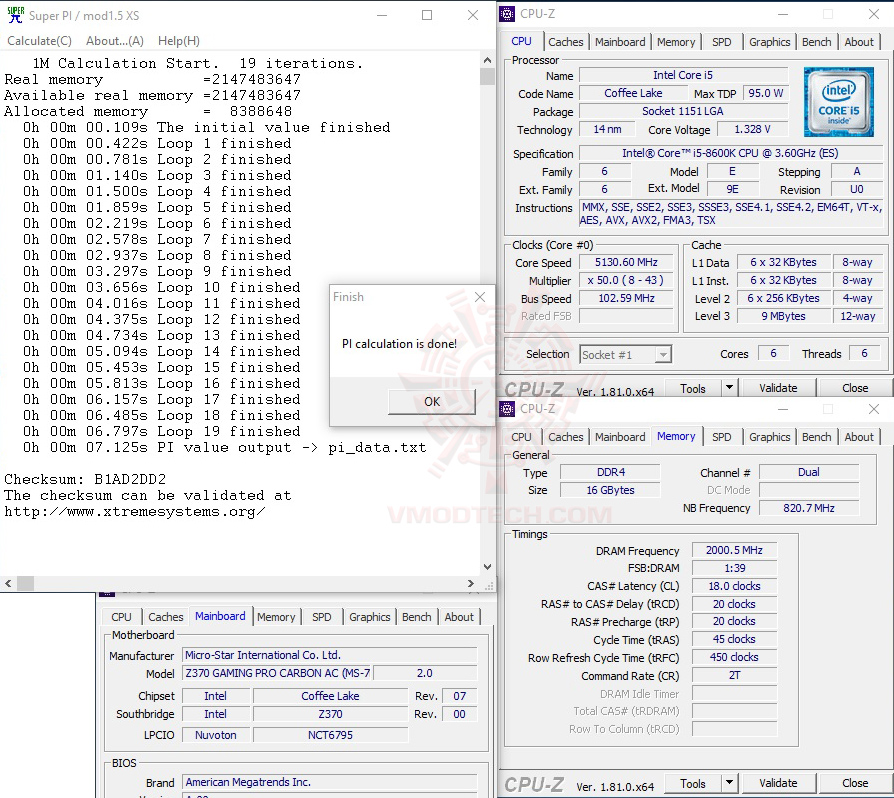Click Super PI horizontal scrollbar right arrow
894x798 pixels.
pos(470,583)
